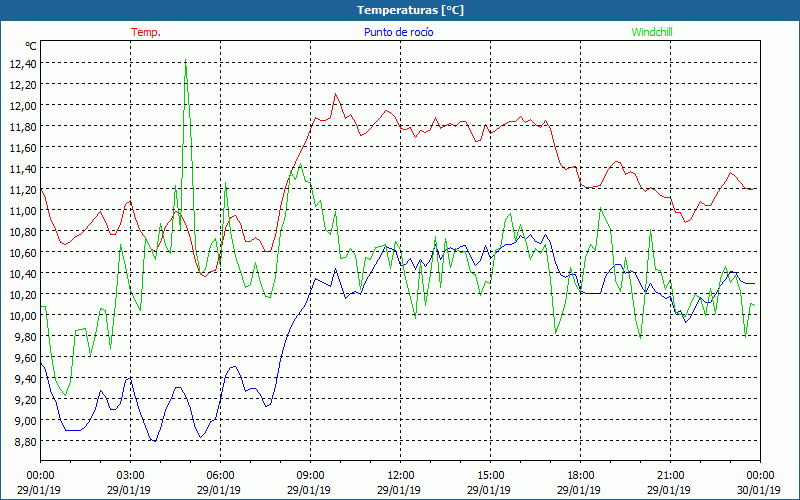
Task: Click the tall green Windchill spike peak
Action: pyautogui.click(x=186, y=60)
